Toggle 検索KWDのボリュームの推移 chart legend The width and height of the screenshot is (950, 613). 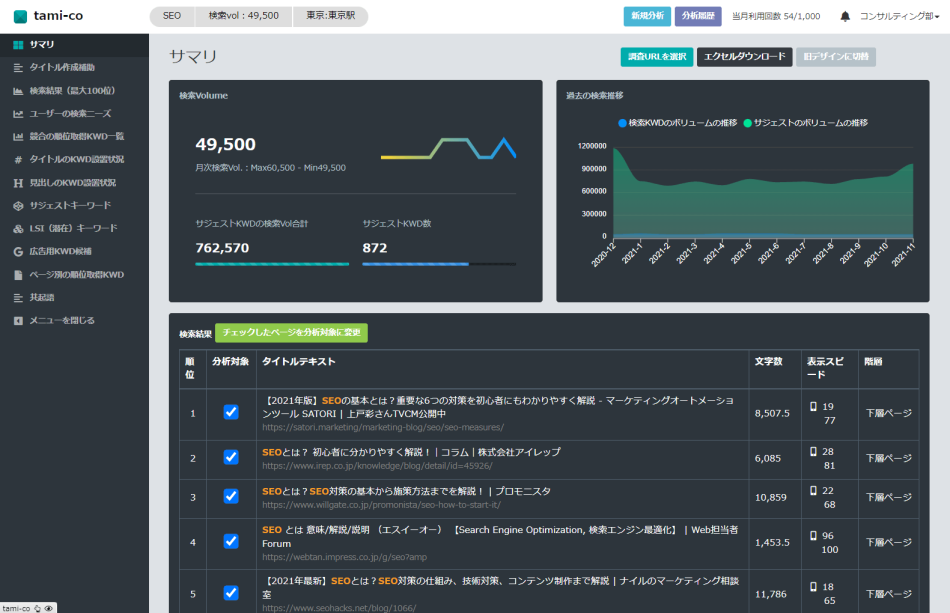[677, 123]
